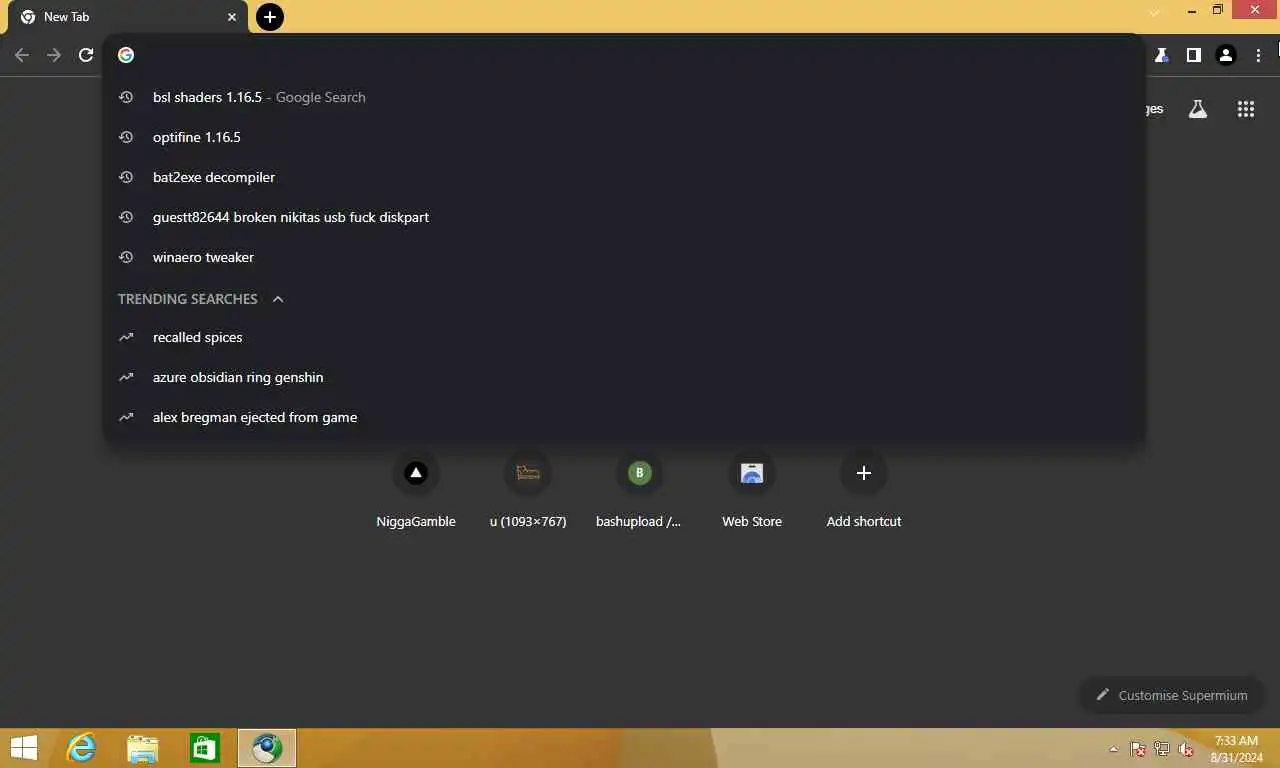
Task: Open File Explorer from taskbar
Action: click(143, 748)
